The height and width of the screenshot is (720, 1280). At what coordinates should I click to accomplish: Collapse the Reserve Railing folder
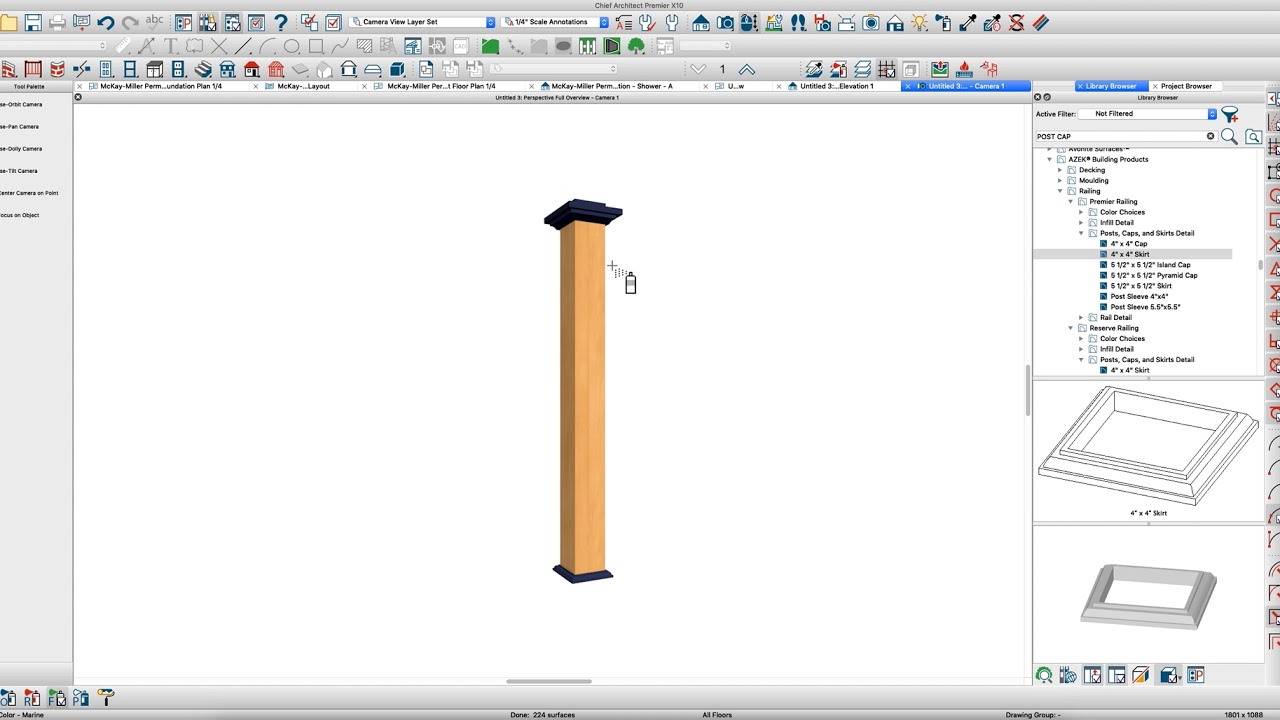(x=1071, y=328)
